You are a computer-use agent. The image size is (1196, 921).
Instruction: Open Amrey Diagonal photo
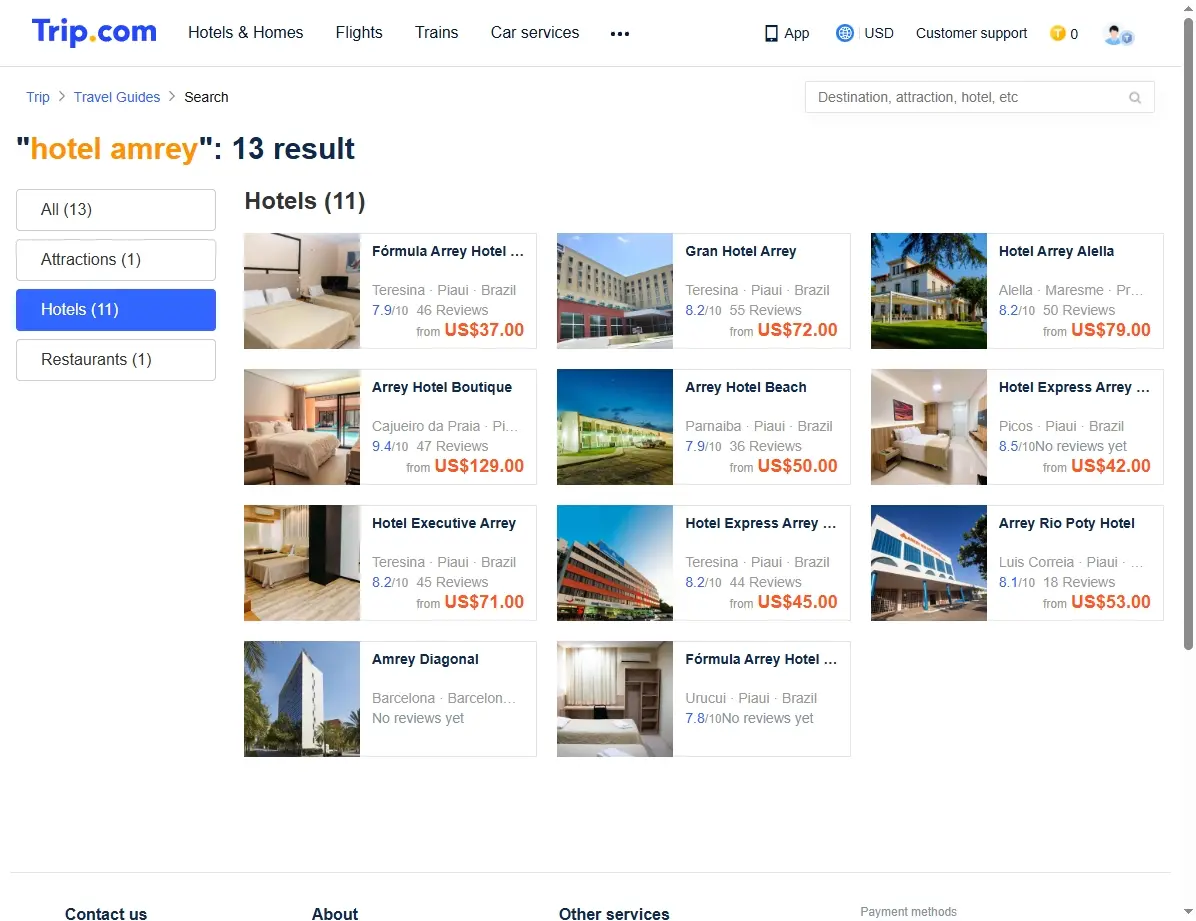coord(302,698)
